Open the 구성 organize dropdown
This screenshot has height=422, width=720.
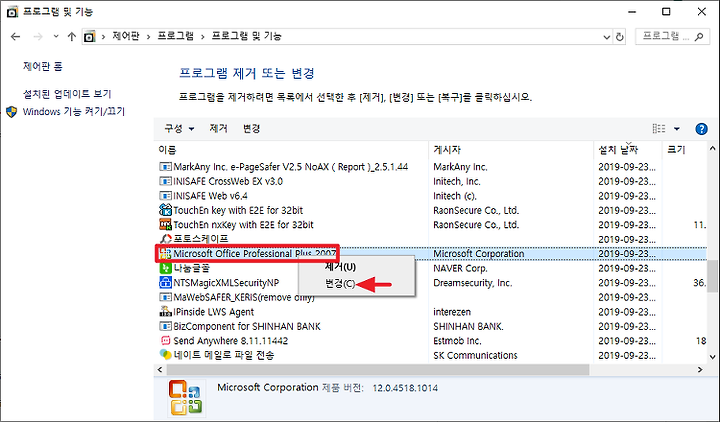pyautogui.click(x=179, y=129)
